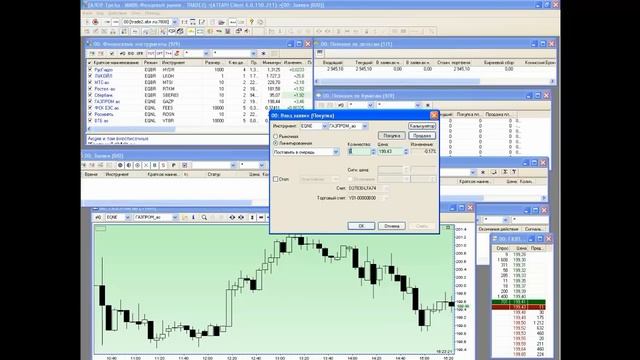
Task: Select the Рыночная radio button
Action: [x=276, y=136]
